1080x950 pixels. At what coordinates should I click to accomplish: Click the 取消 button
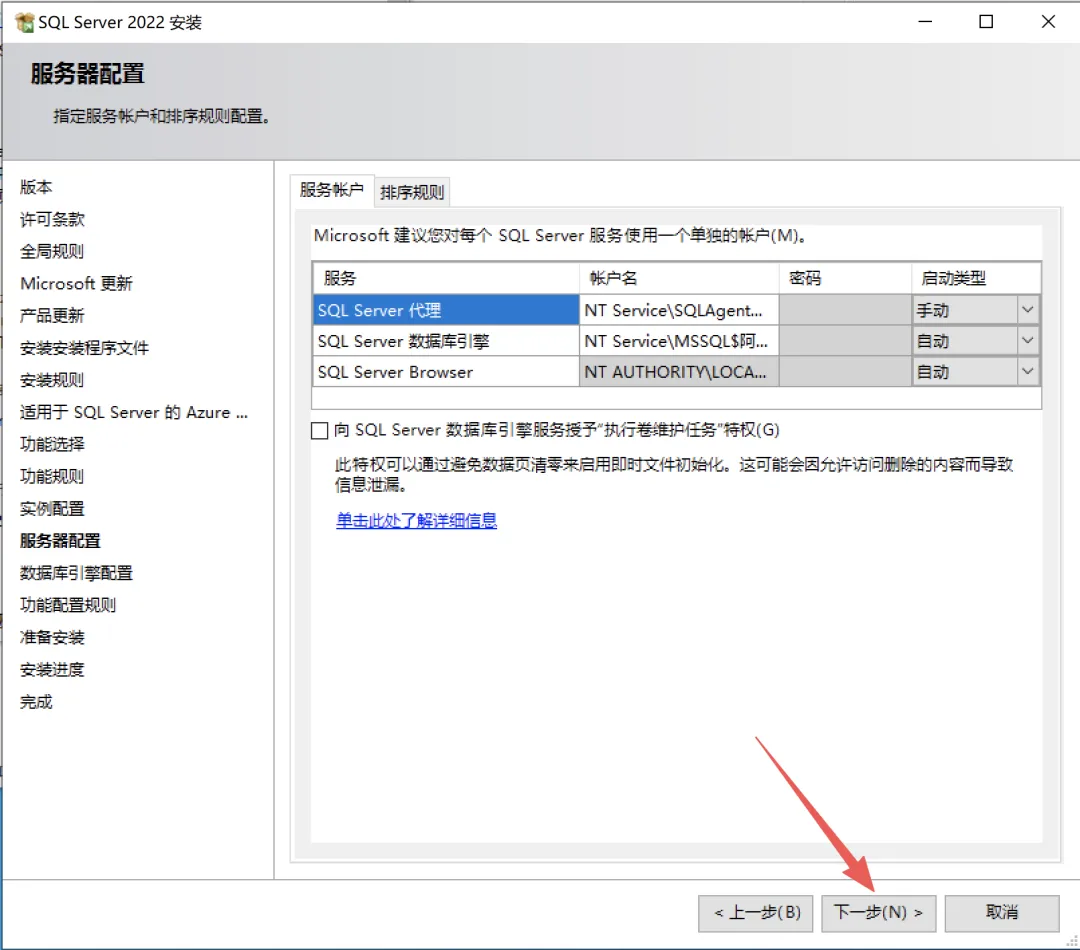point(1001,913)
